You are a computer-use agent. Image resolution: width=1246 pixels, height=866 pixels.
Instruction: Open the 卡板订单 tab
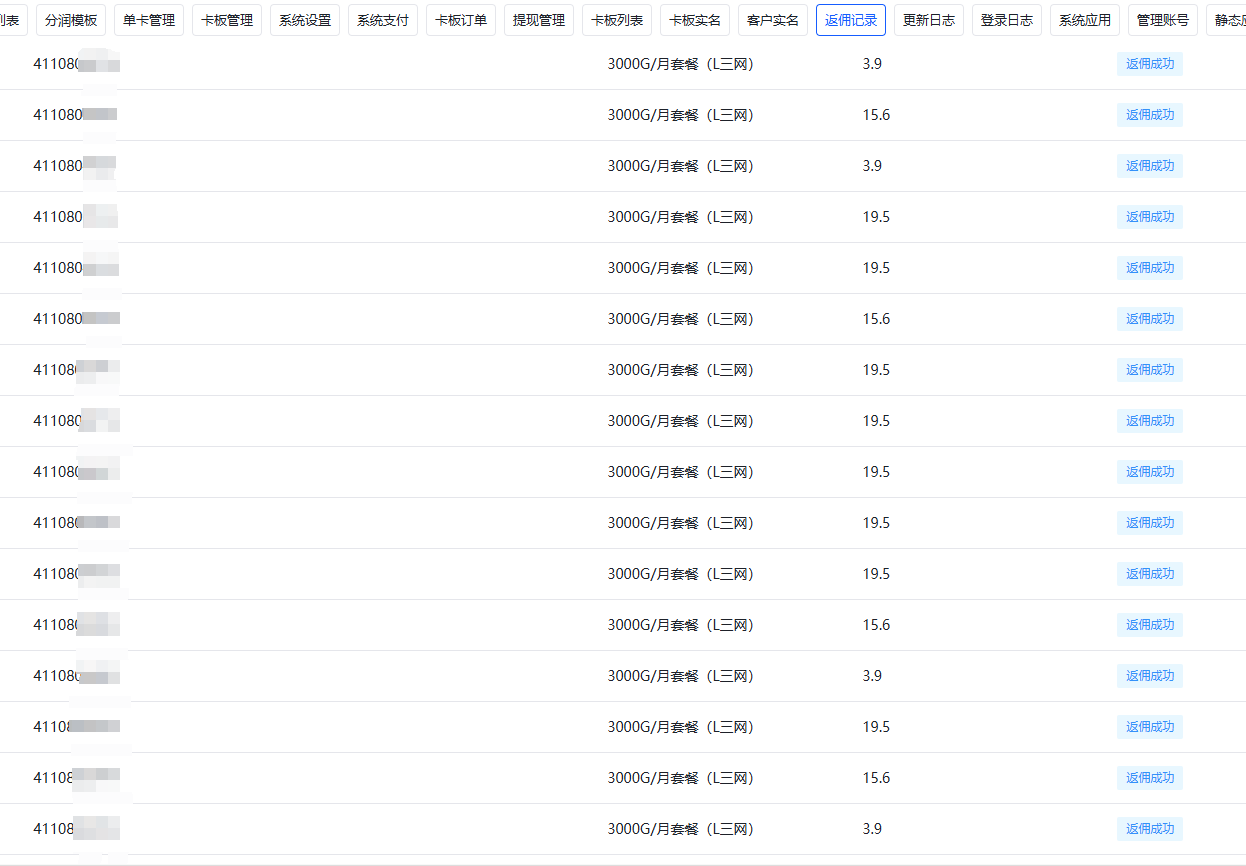click(461, 20)
